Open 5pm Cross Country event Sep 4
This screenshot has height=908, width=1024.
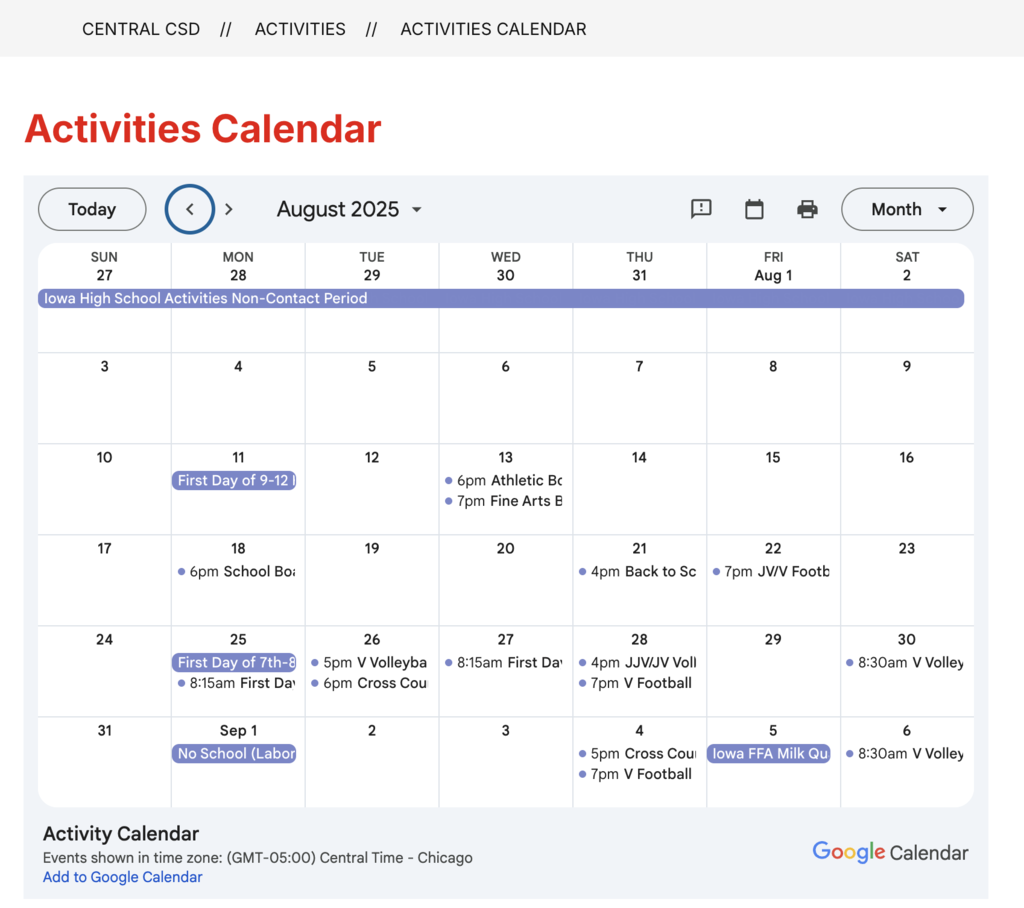coord(637,753)
